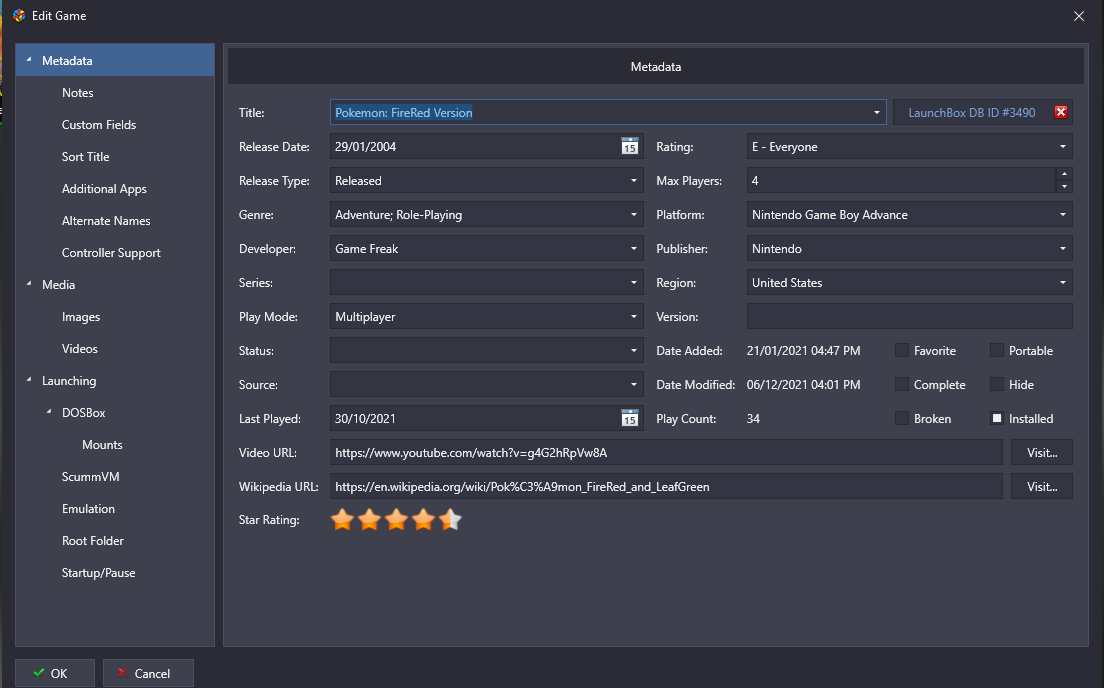
Task: Click the Version text field
Action: tap(910, 317)
